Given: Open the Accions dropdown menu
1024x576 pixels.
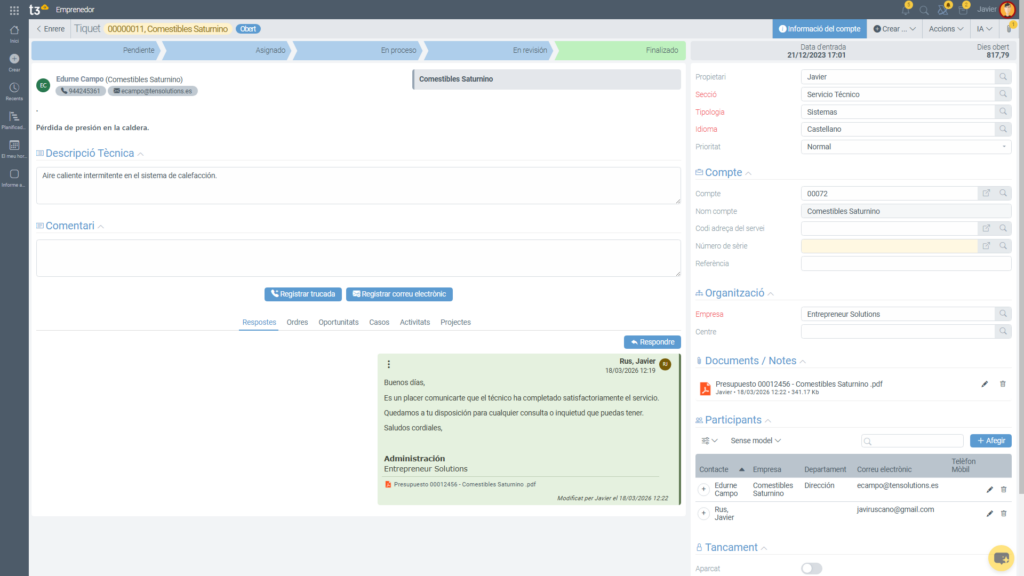Looking at the screenshot, I should click(x=945, y=29).
